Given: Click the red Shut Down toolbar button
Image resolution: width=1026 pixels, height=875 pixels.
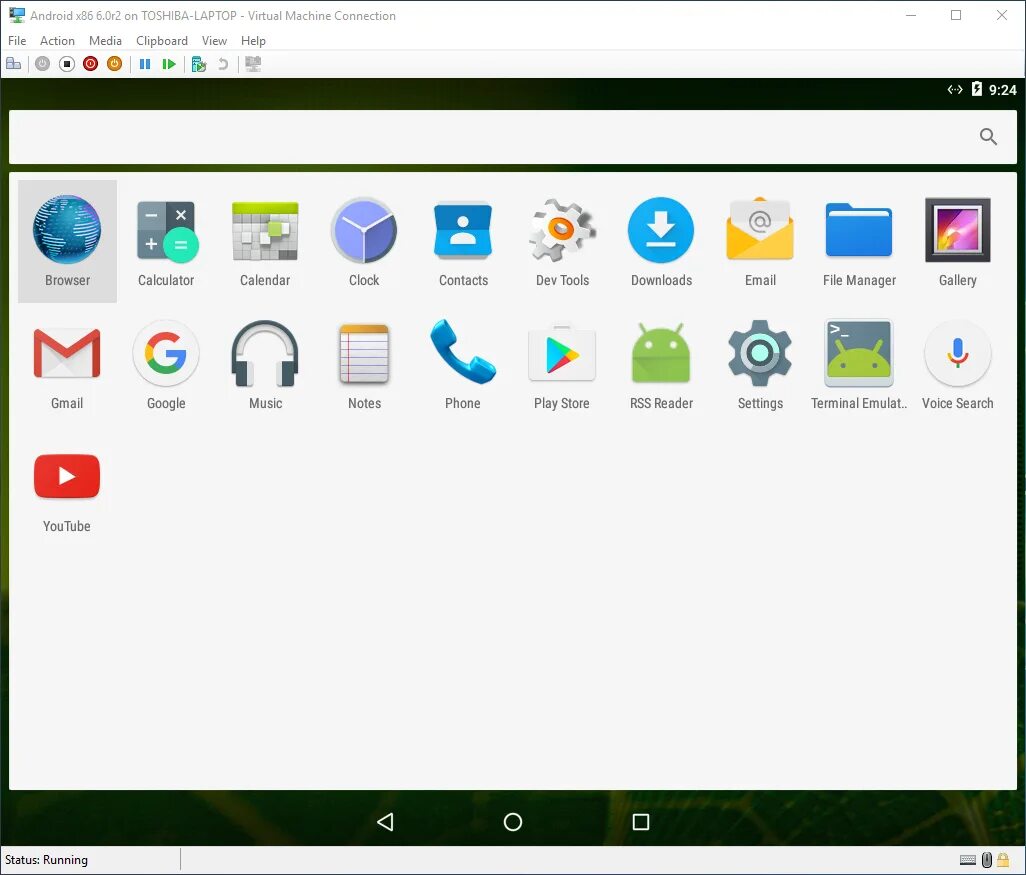Looking at the screenshot, I should coord(90,63).
